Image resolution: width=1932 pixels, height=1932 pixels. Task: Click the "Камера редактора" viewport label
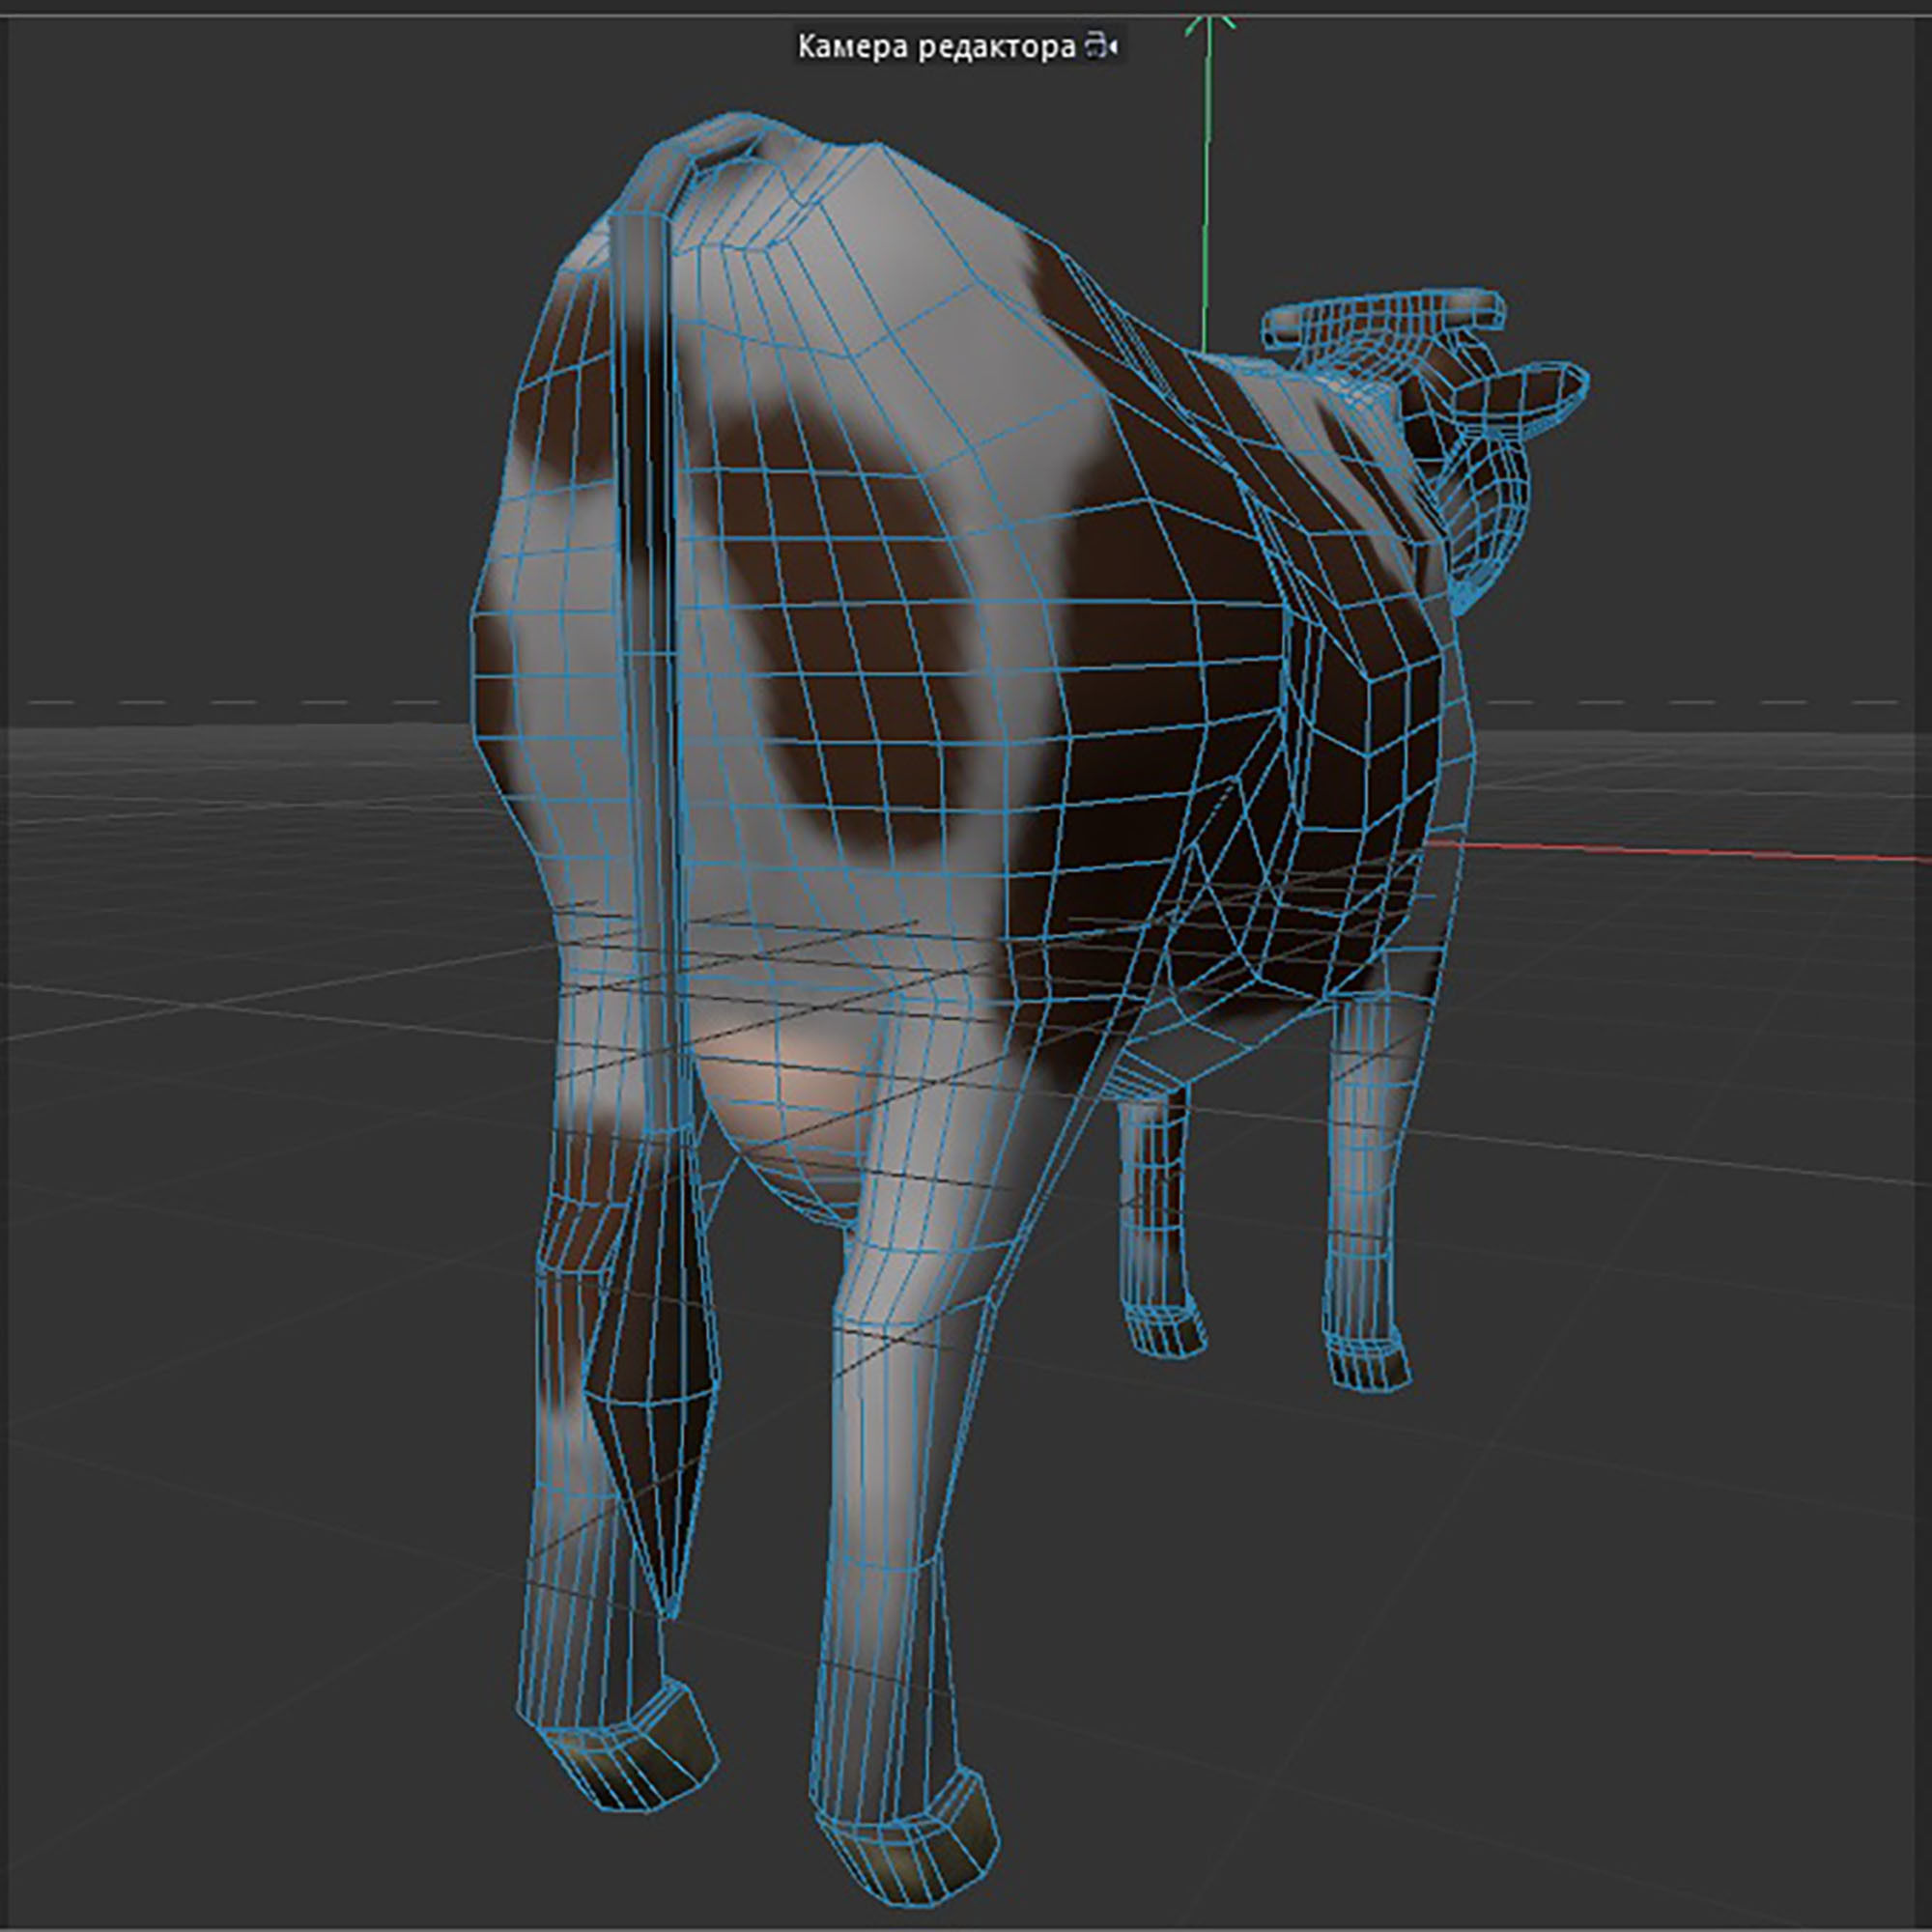(935, 47)
